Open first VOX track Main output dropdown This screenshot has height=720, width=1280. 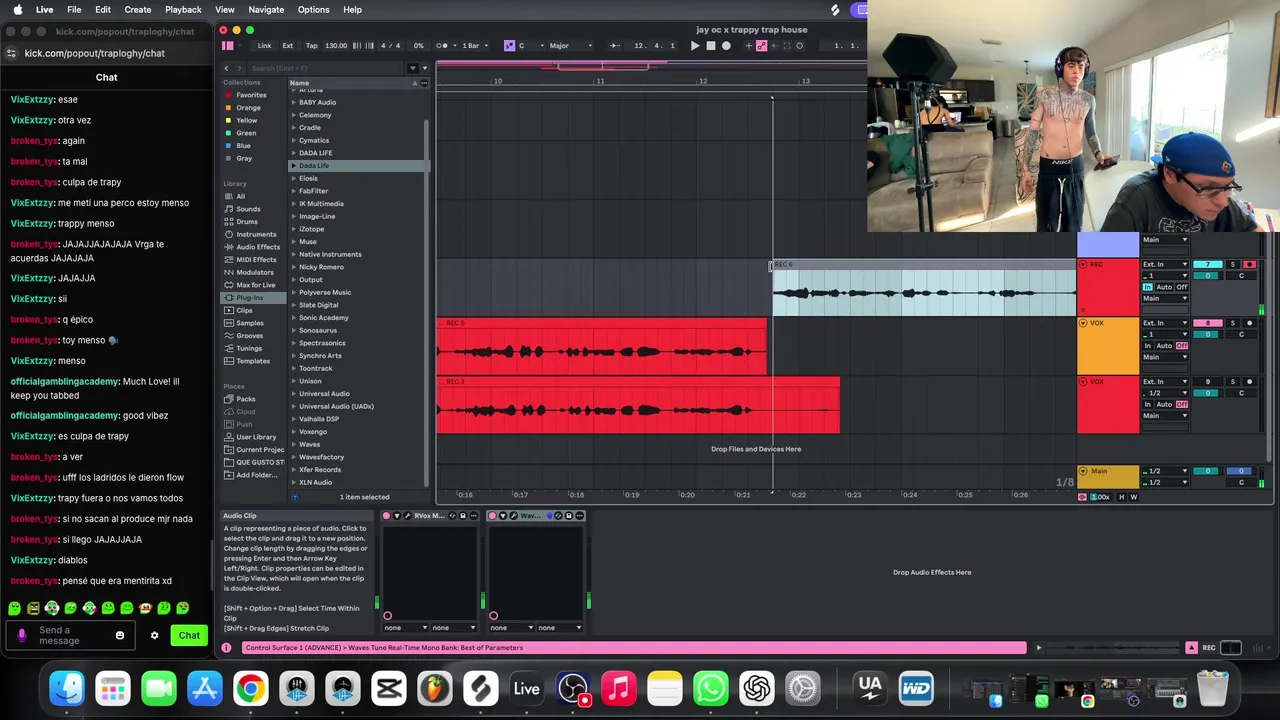point(1165,357)
